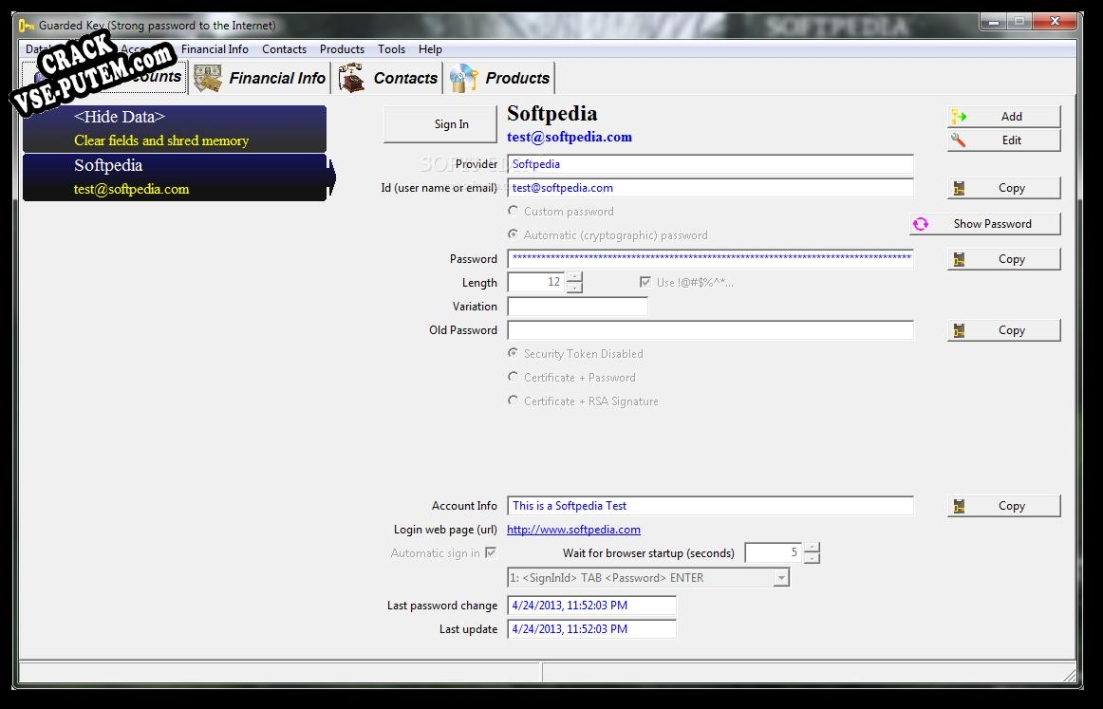Select Certificate + RSA Signature option

(514, 401)
